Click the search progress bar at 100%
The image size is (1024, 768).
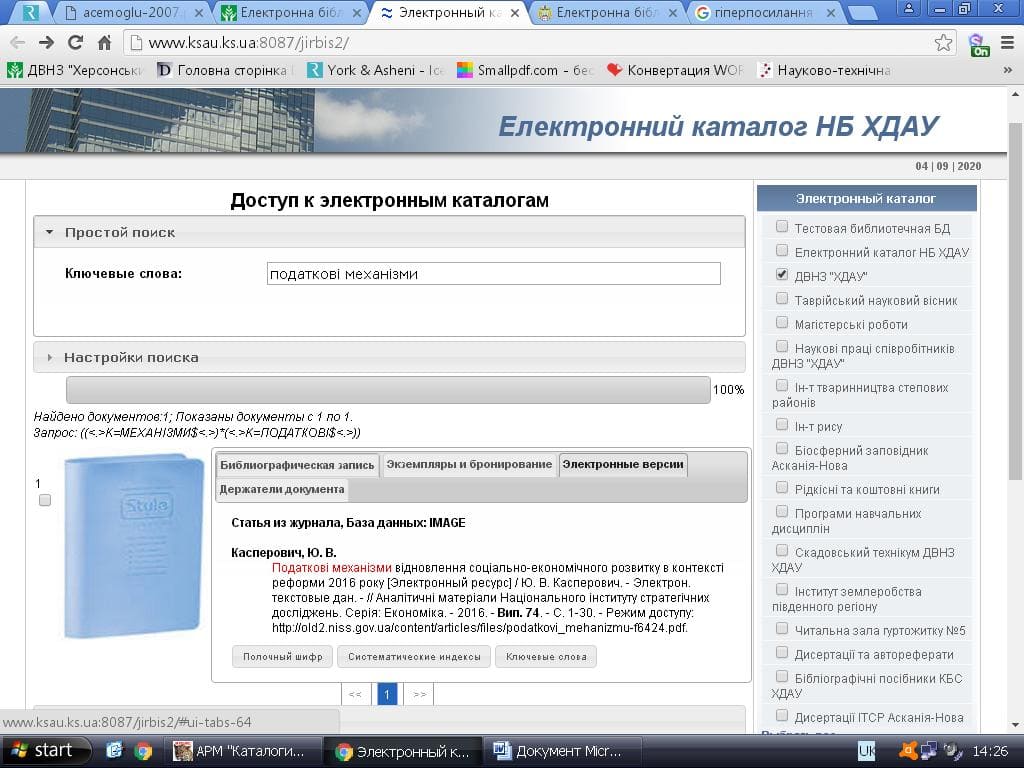tap(388, 390)
